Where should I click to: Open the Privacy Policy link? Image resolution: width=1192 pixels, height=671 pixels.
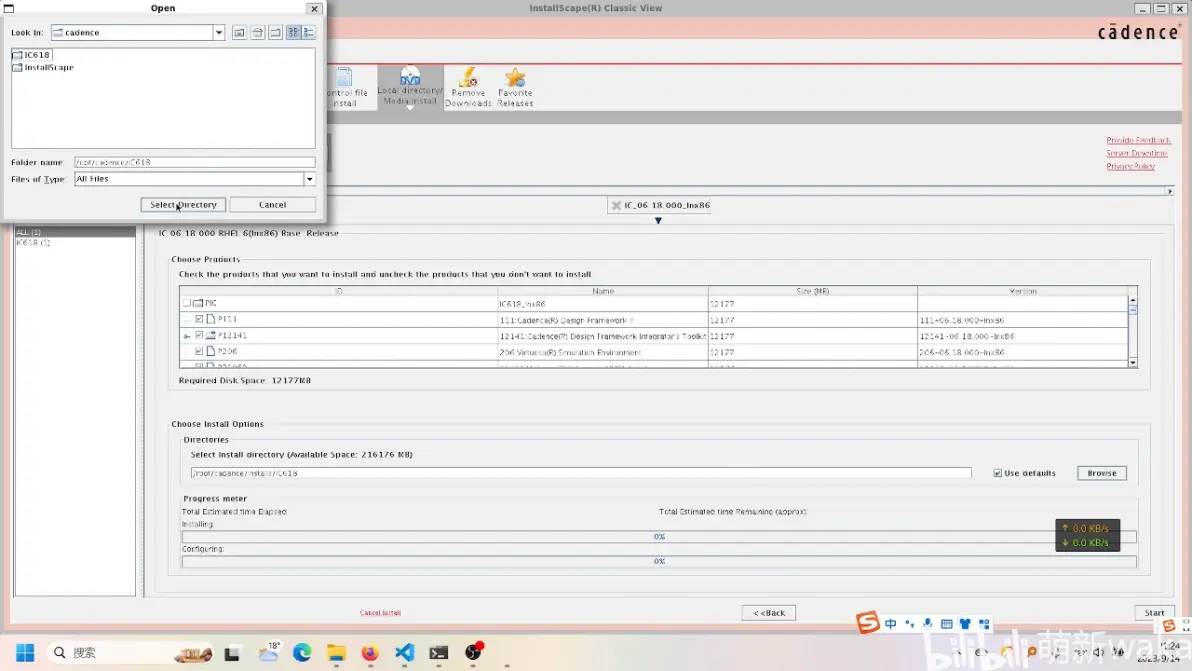1130,166
